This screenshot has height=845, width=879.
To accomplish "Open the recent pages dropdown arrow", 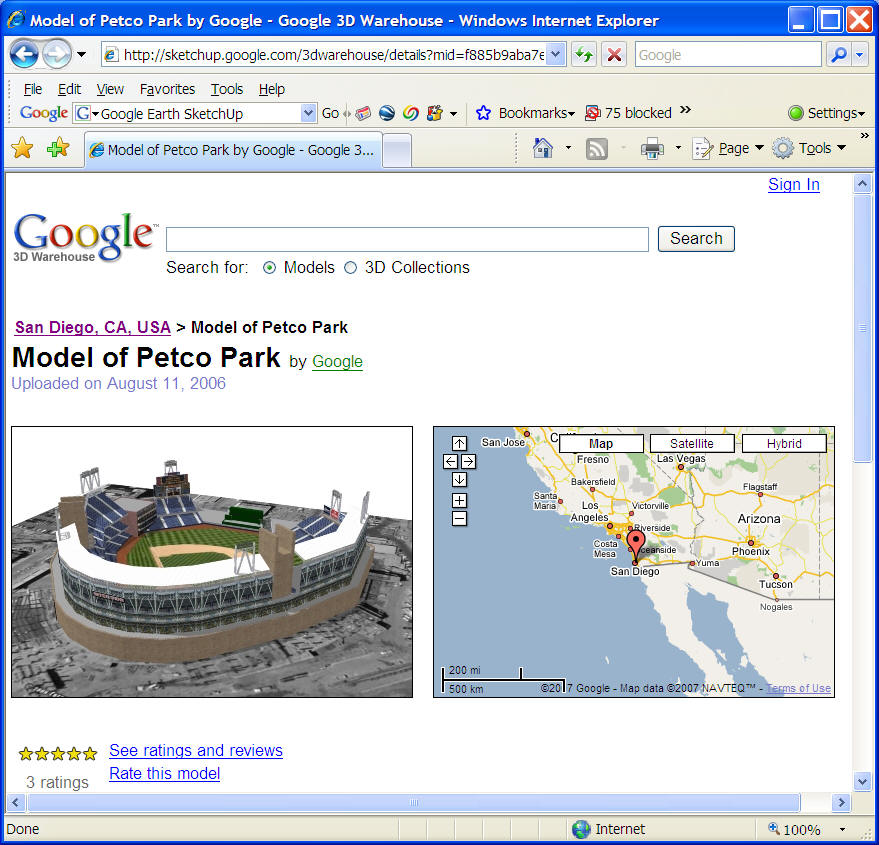I will point(82,54).
